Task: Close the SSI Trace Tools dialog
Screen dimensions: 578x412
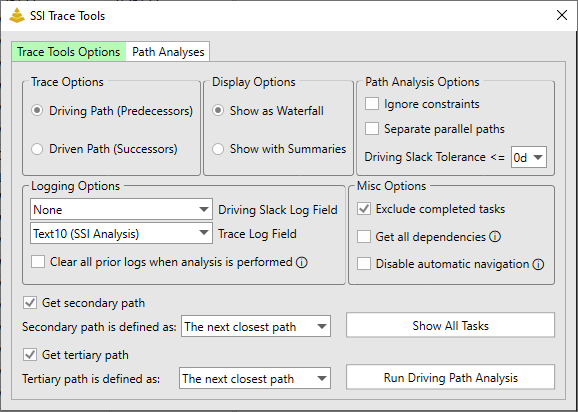Action: tap(562, 15)
